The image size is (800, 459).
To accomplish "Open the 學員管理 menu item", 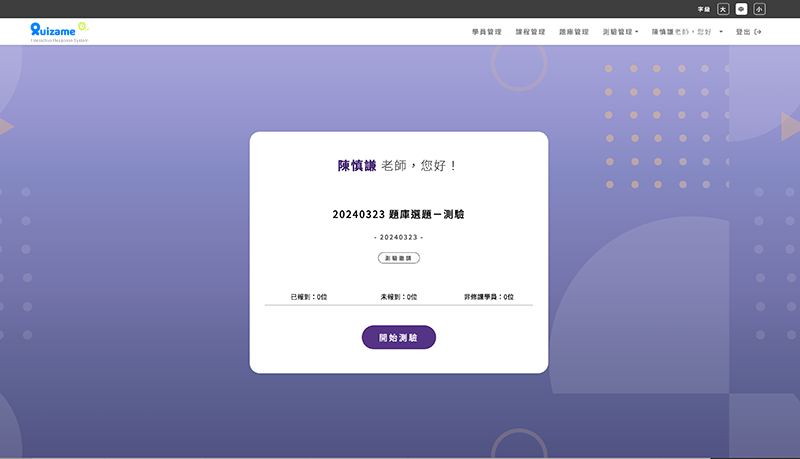I will click(x=487, y=32).
